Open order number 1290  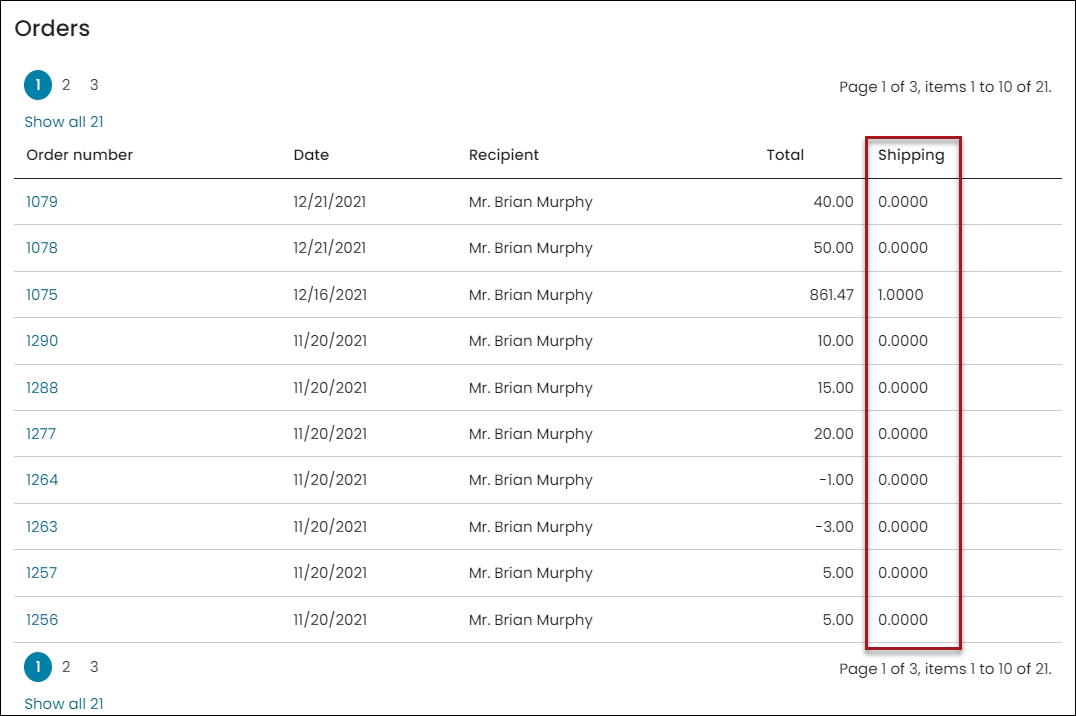[x=42, y=340]
